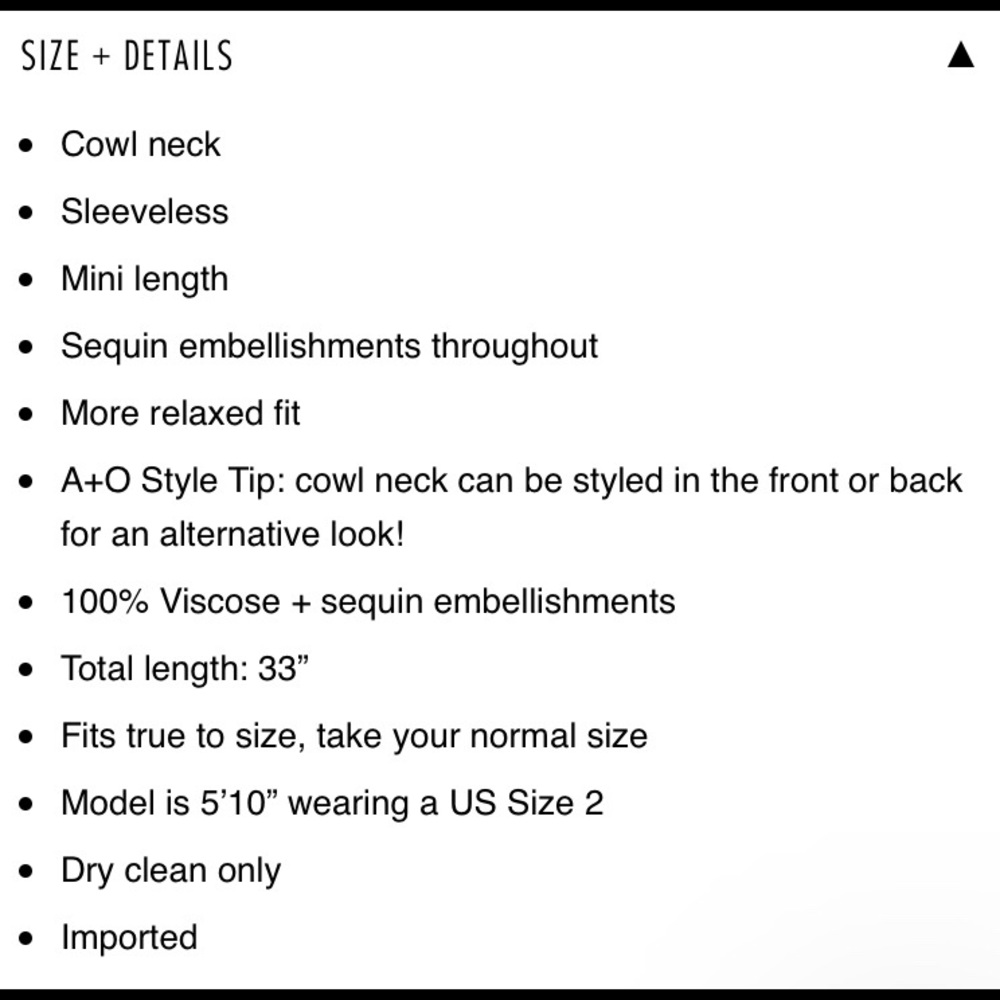Click the bullet beside Total length
The width and height of the screenshot is (1000, 1000).
pos(26,670)
